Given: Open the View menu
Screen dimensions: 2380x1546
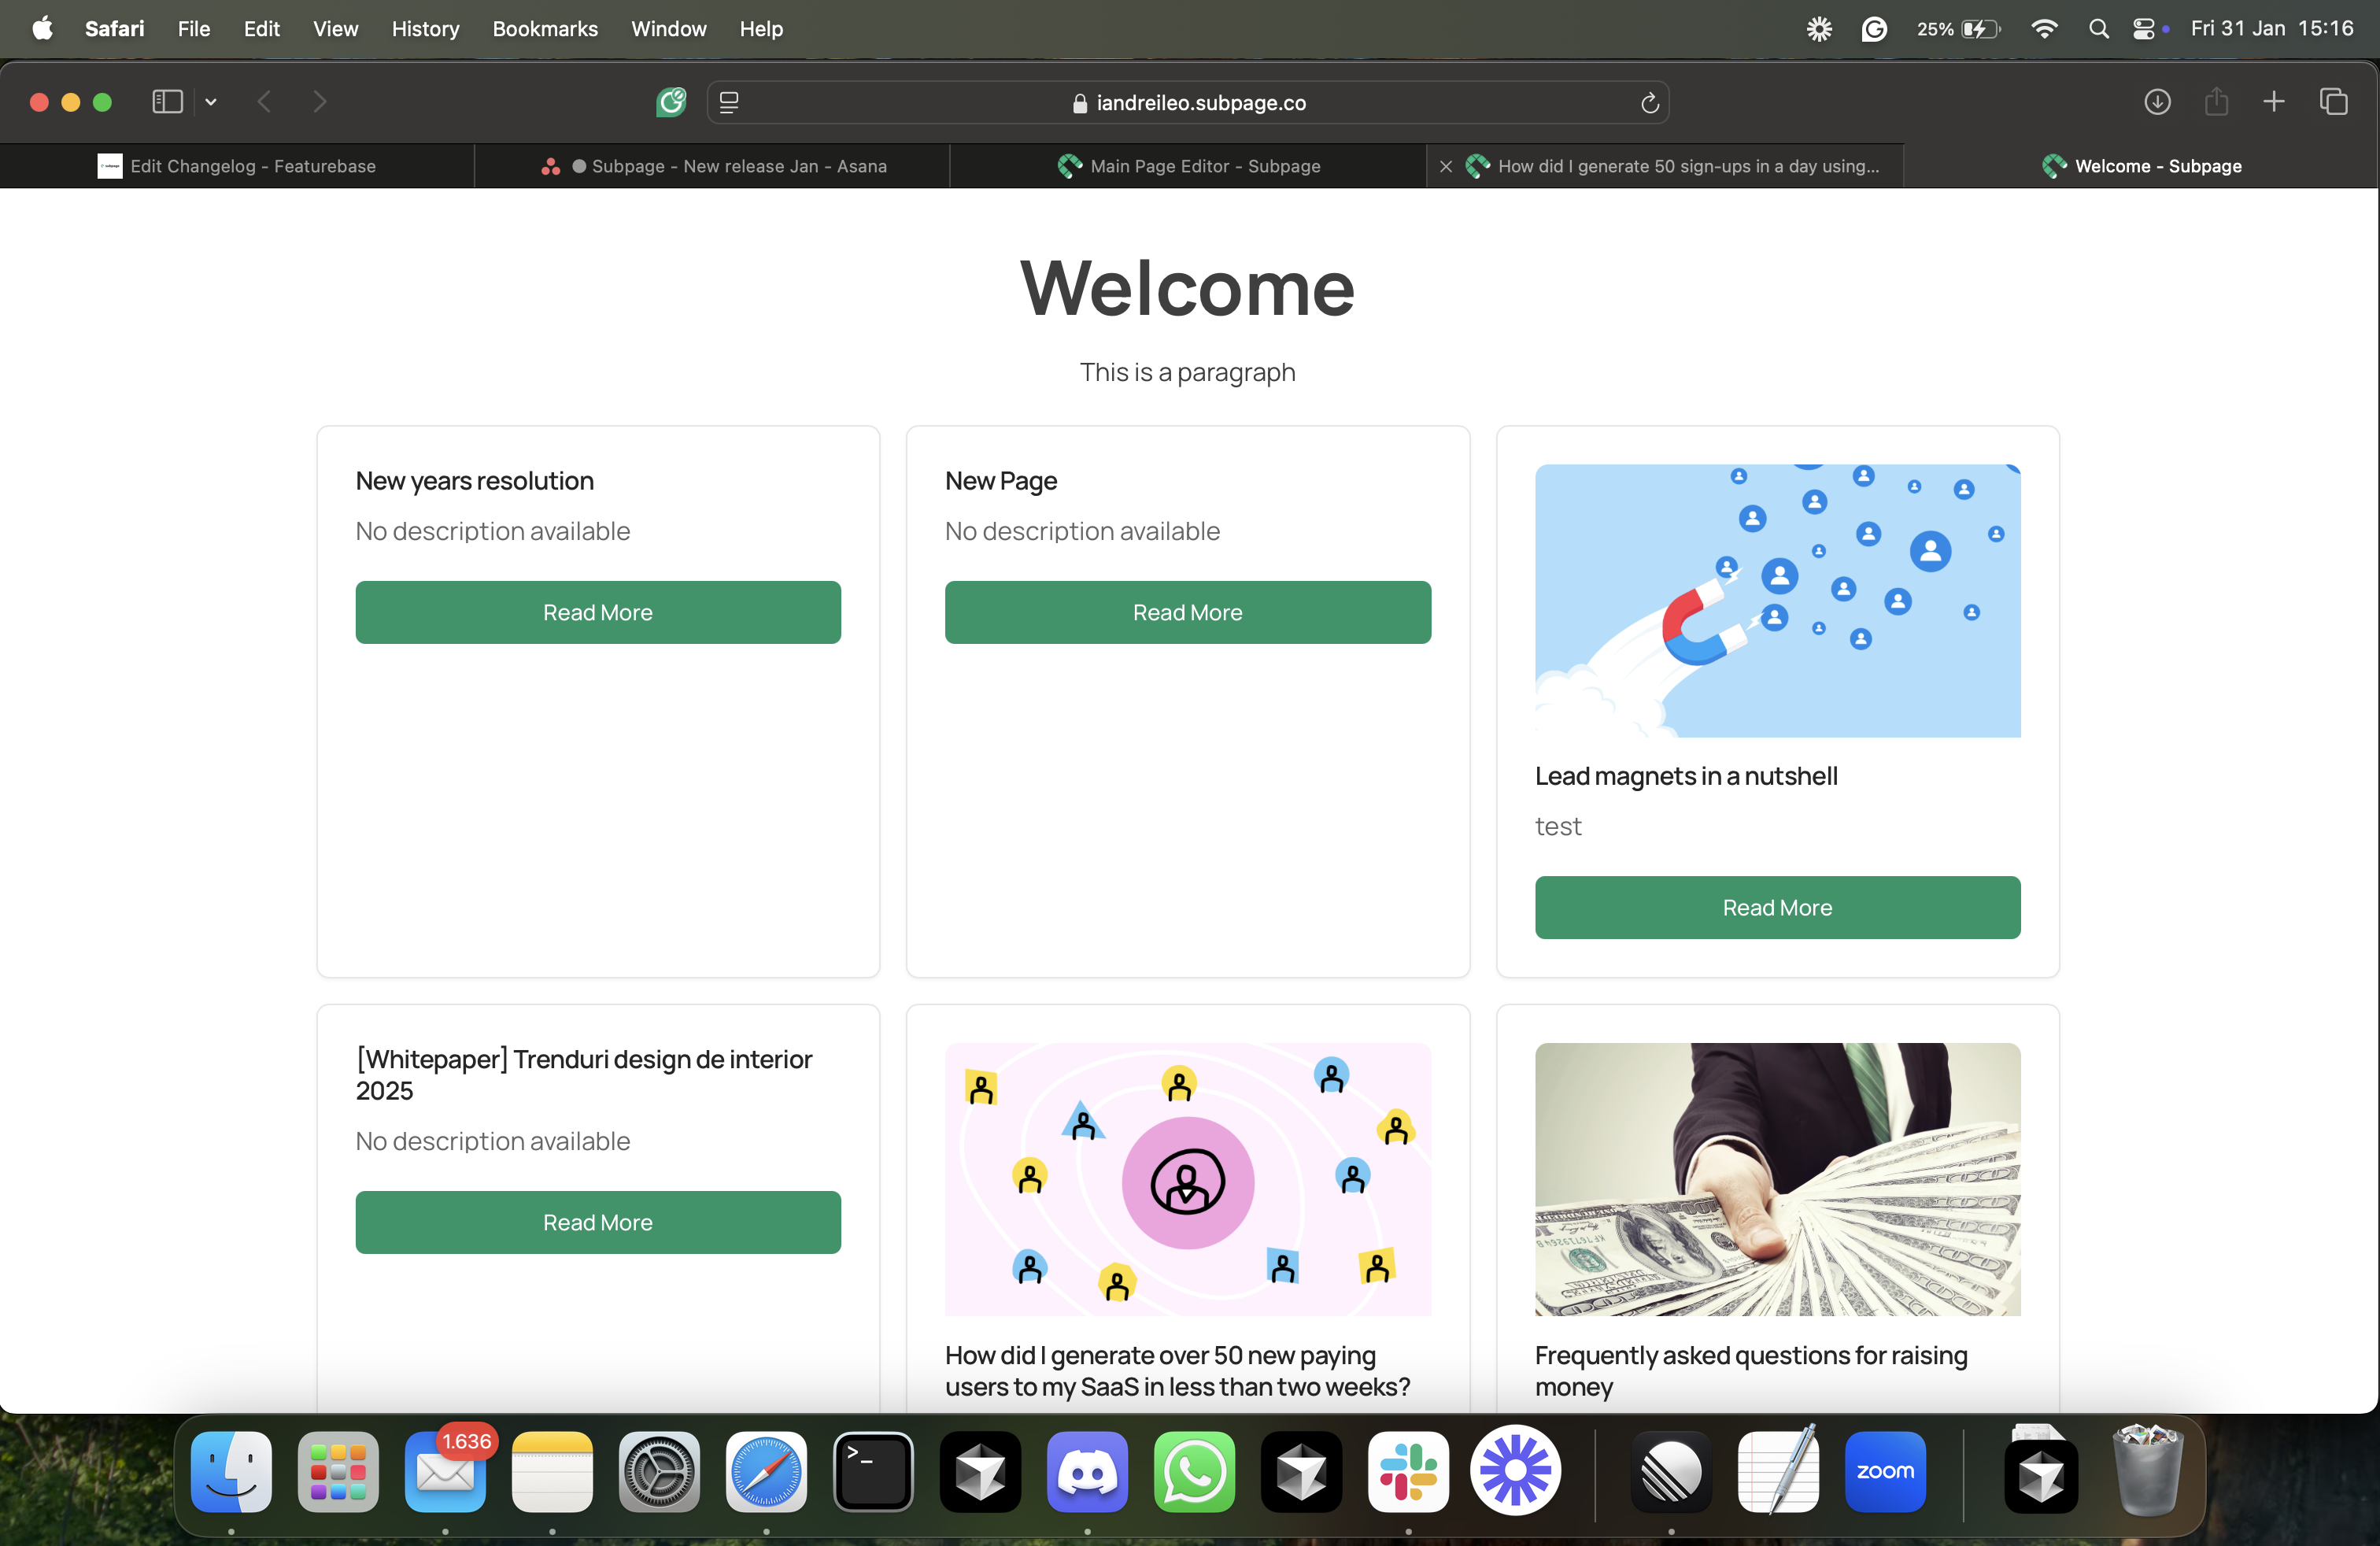Looking at the screenshot, I should coord(335,28).
